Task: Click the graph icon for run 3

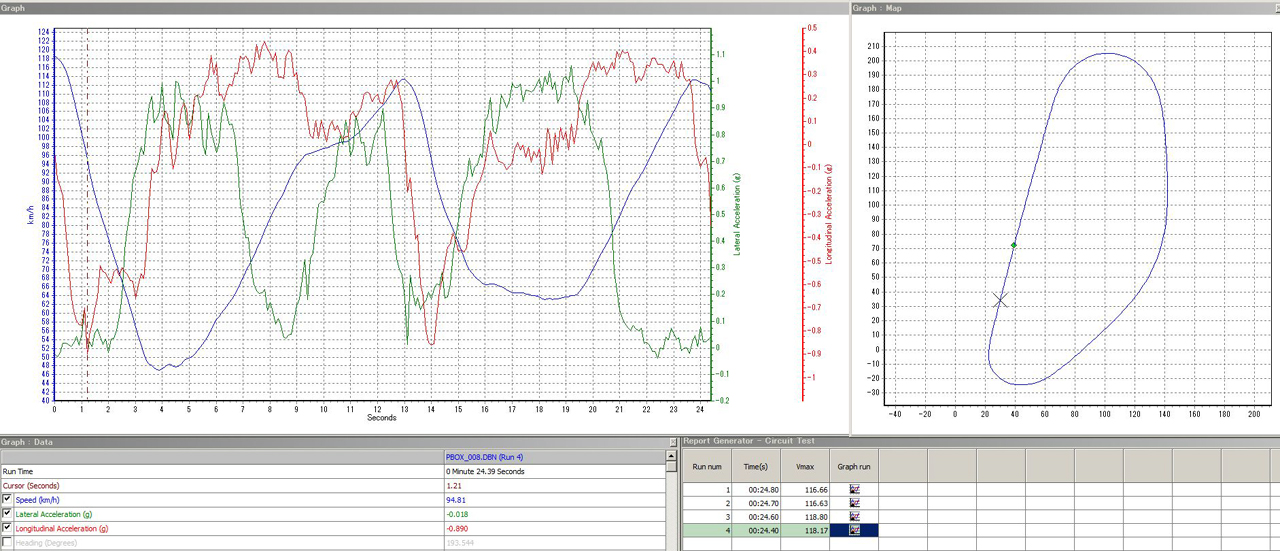Action: tap(855, 516)
